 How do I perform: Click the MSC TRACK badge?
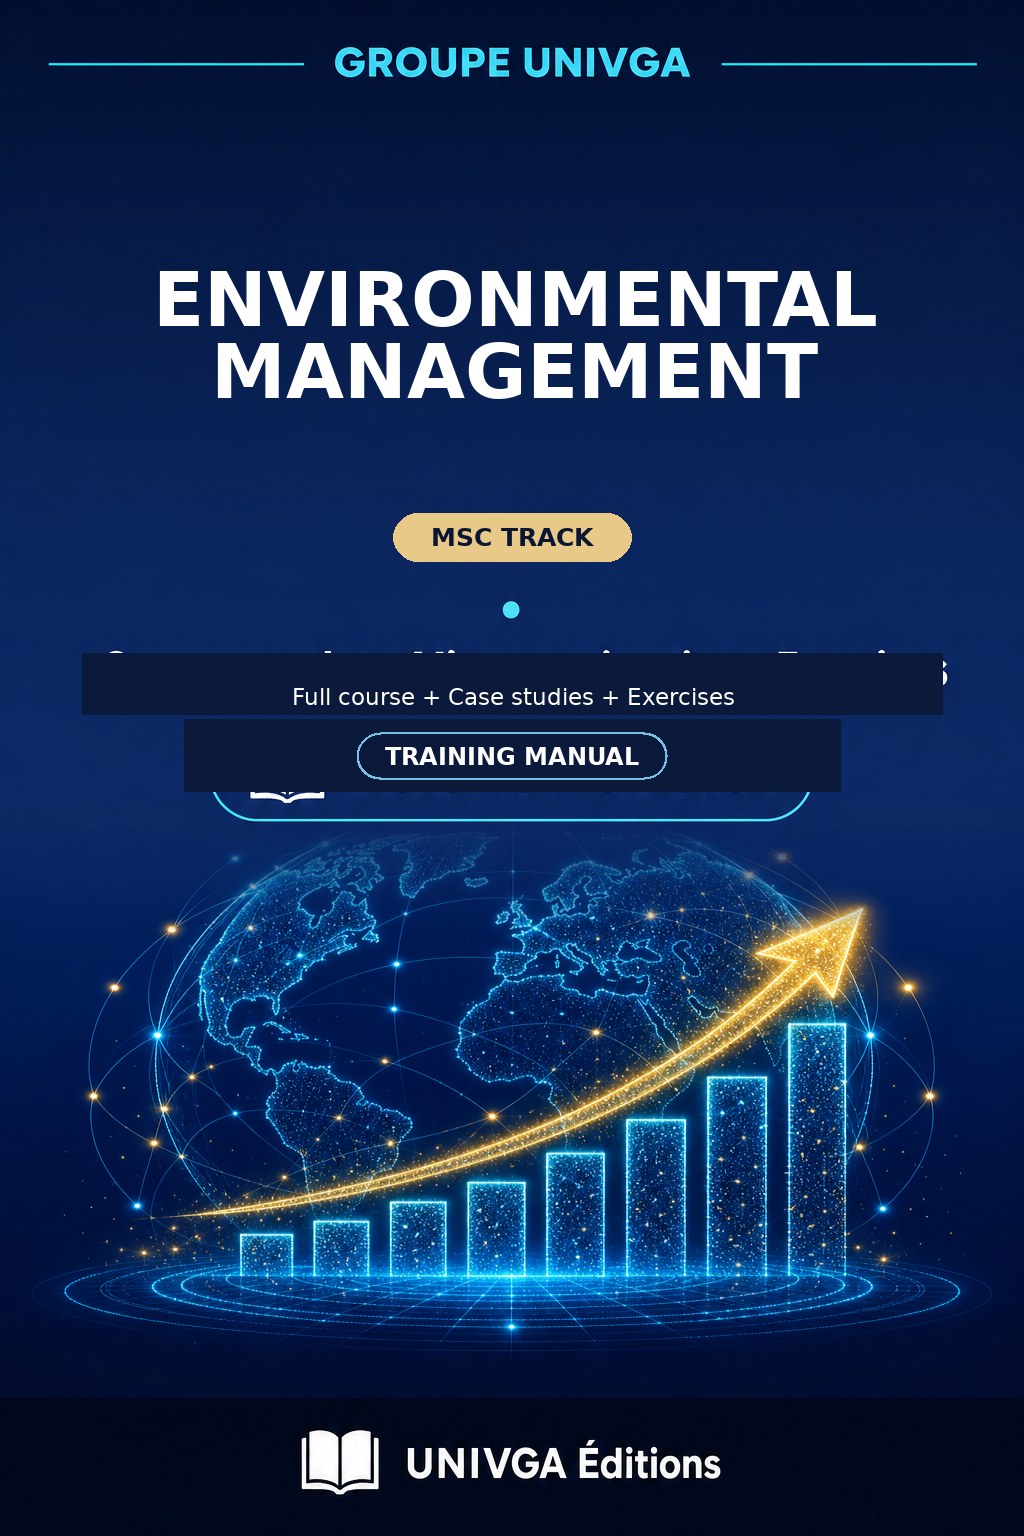512,537
